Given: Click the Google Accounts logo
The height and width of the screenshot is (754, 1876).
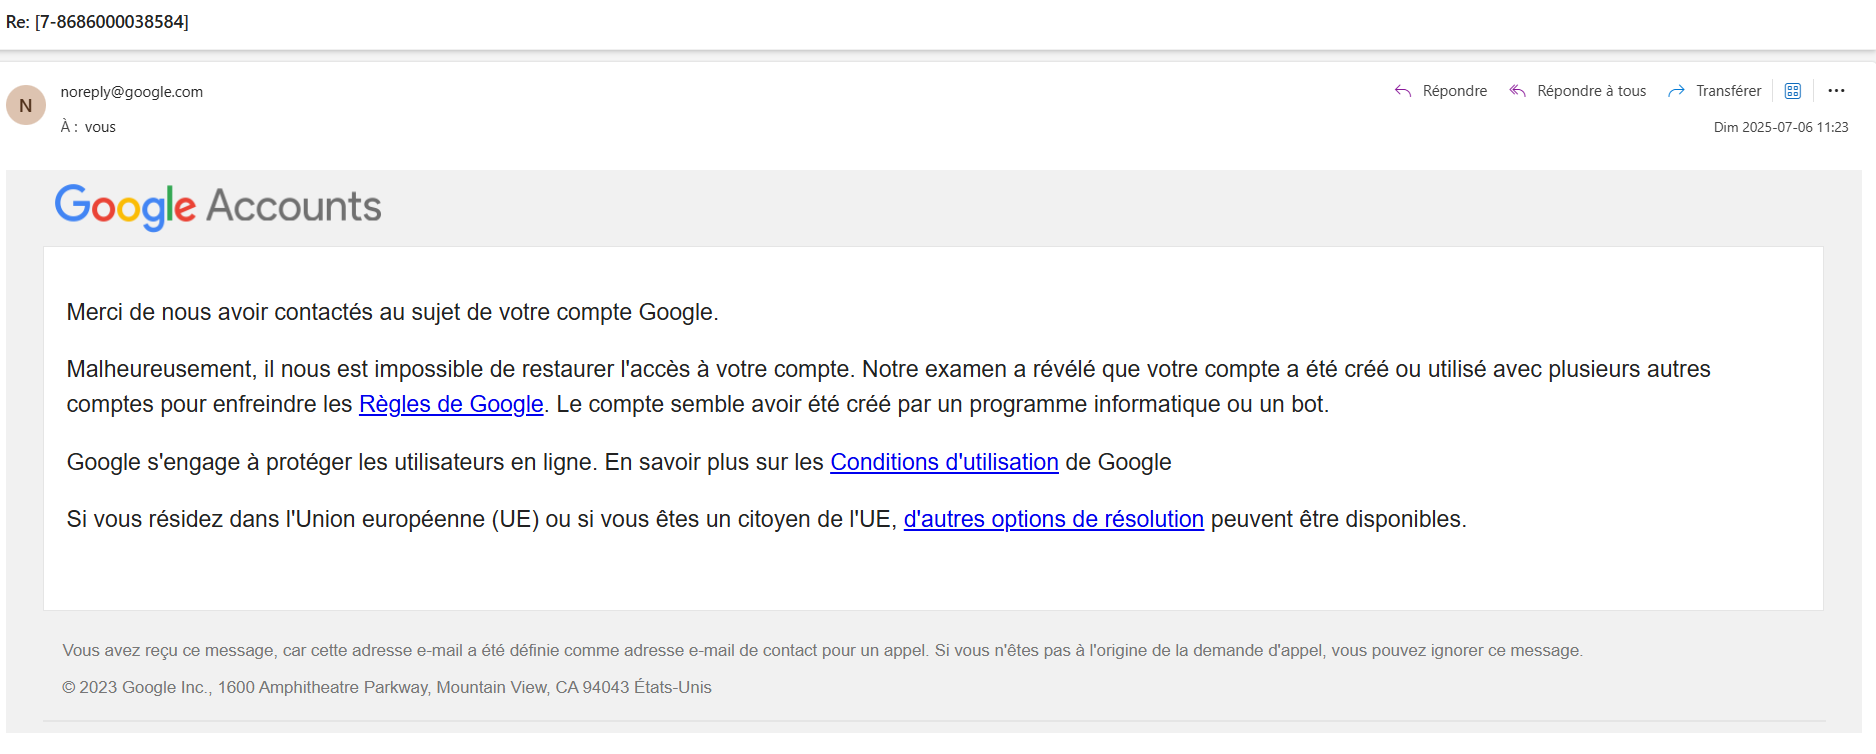Looking at the screenshot, I should pyautogui.click(x=218, y=206).
